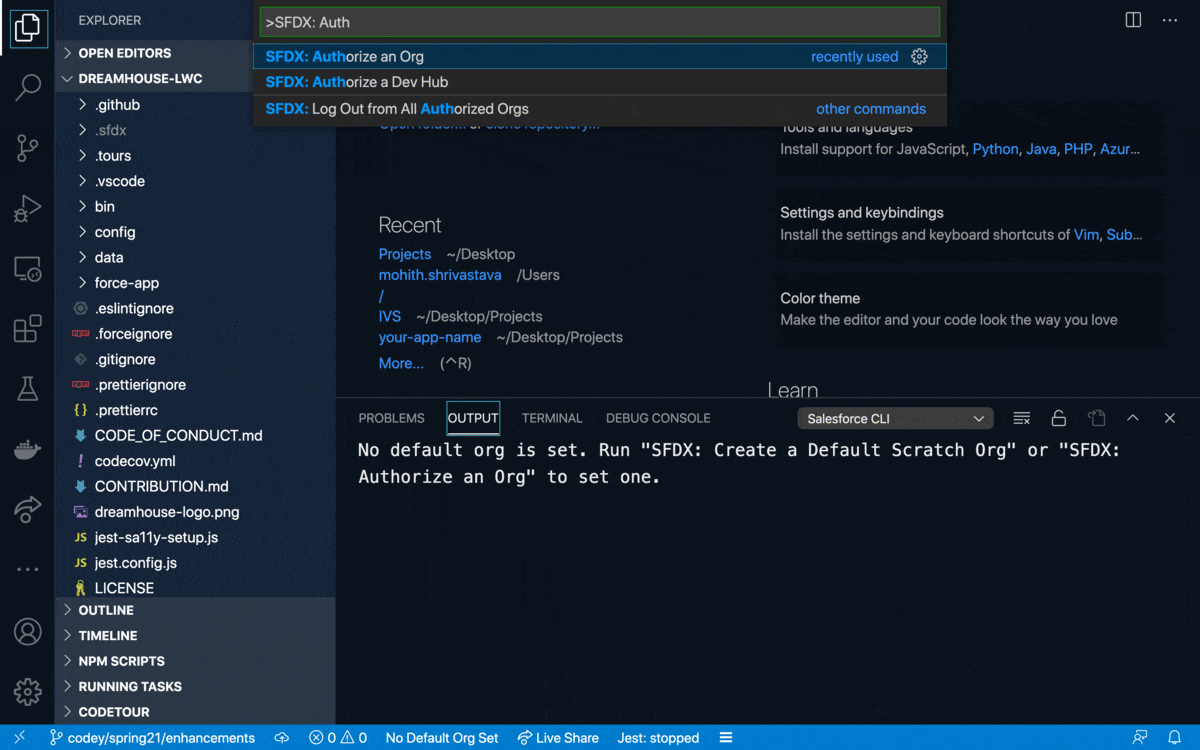
Task: Click the command palette input field
Action: point(600,22)
